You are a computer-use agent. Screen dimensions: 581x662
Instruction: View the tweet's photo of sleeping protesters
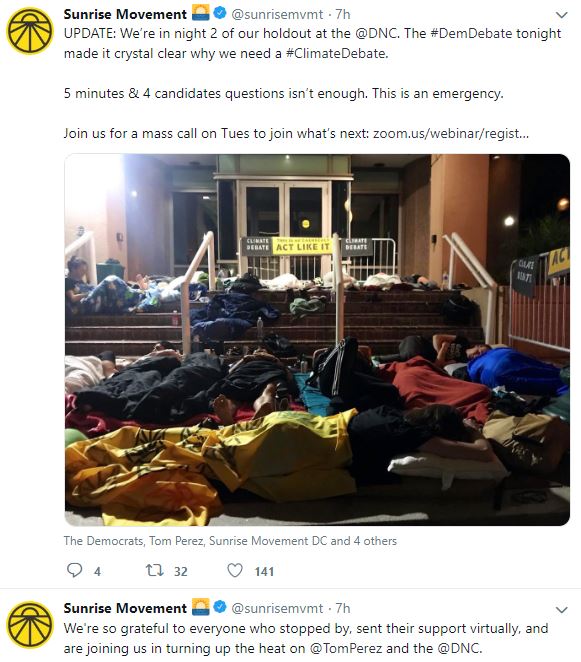coord(317,340)
